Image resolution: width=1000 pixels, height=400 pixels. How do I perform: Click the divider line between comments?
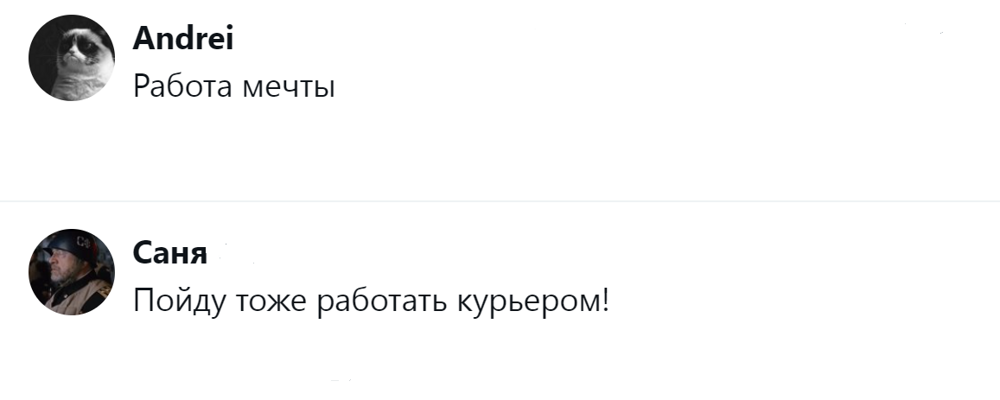pyautogui.click(x=500, y=201)
